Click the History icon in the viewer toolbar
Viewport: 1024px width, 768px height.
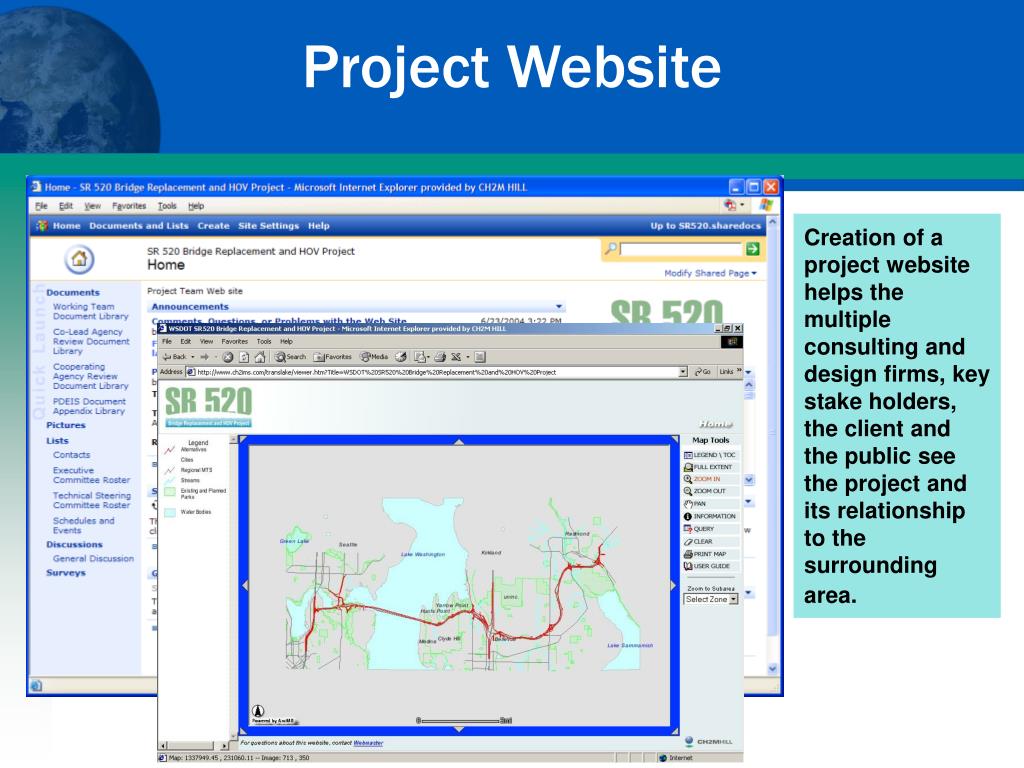[x=401, y=357]
